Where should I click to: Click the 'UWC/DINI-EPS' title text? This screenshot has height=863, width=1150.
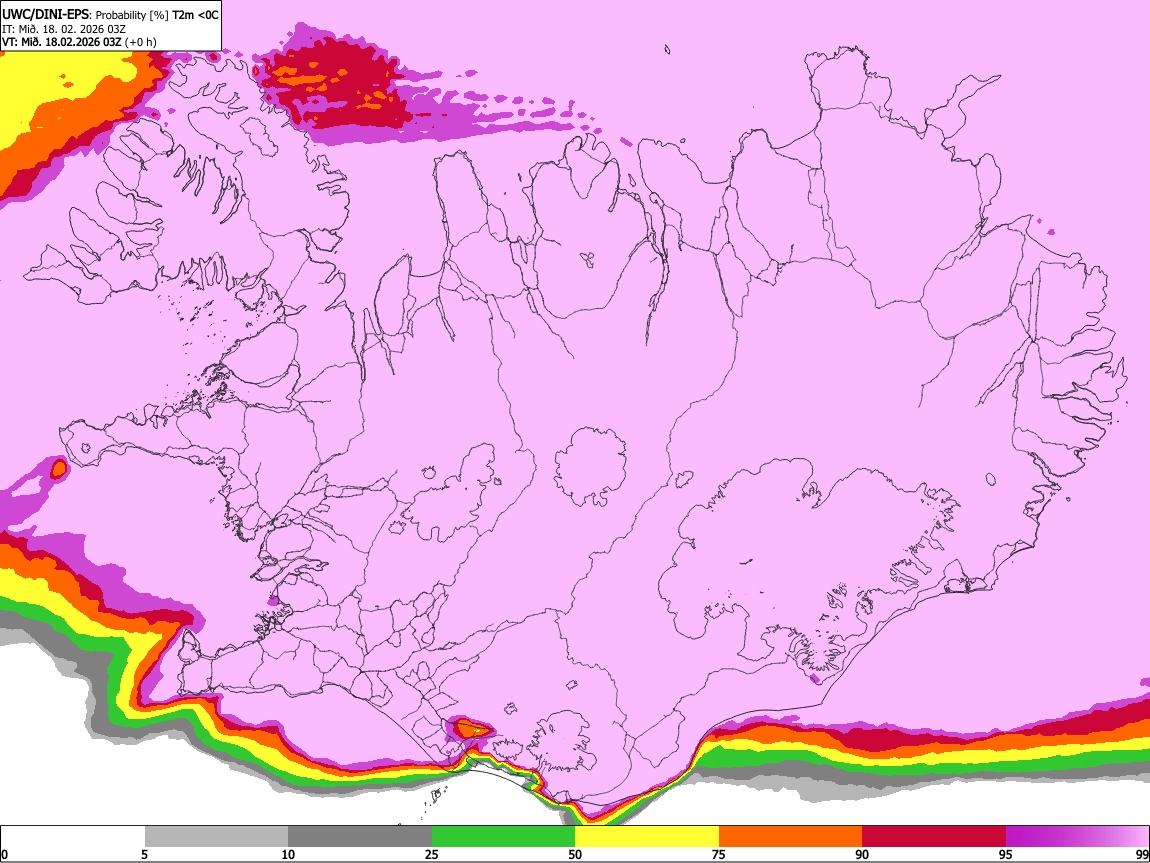[x=47, y=15]
